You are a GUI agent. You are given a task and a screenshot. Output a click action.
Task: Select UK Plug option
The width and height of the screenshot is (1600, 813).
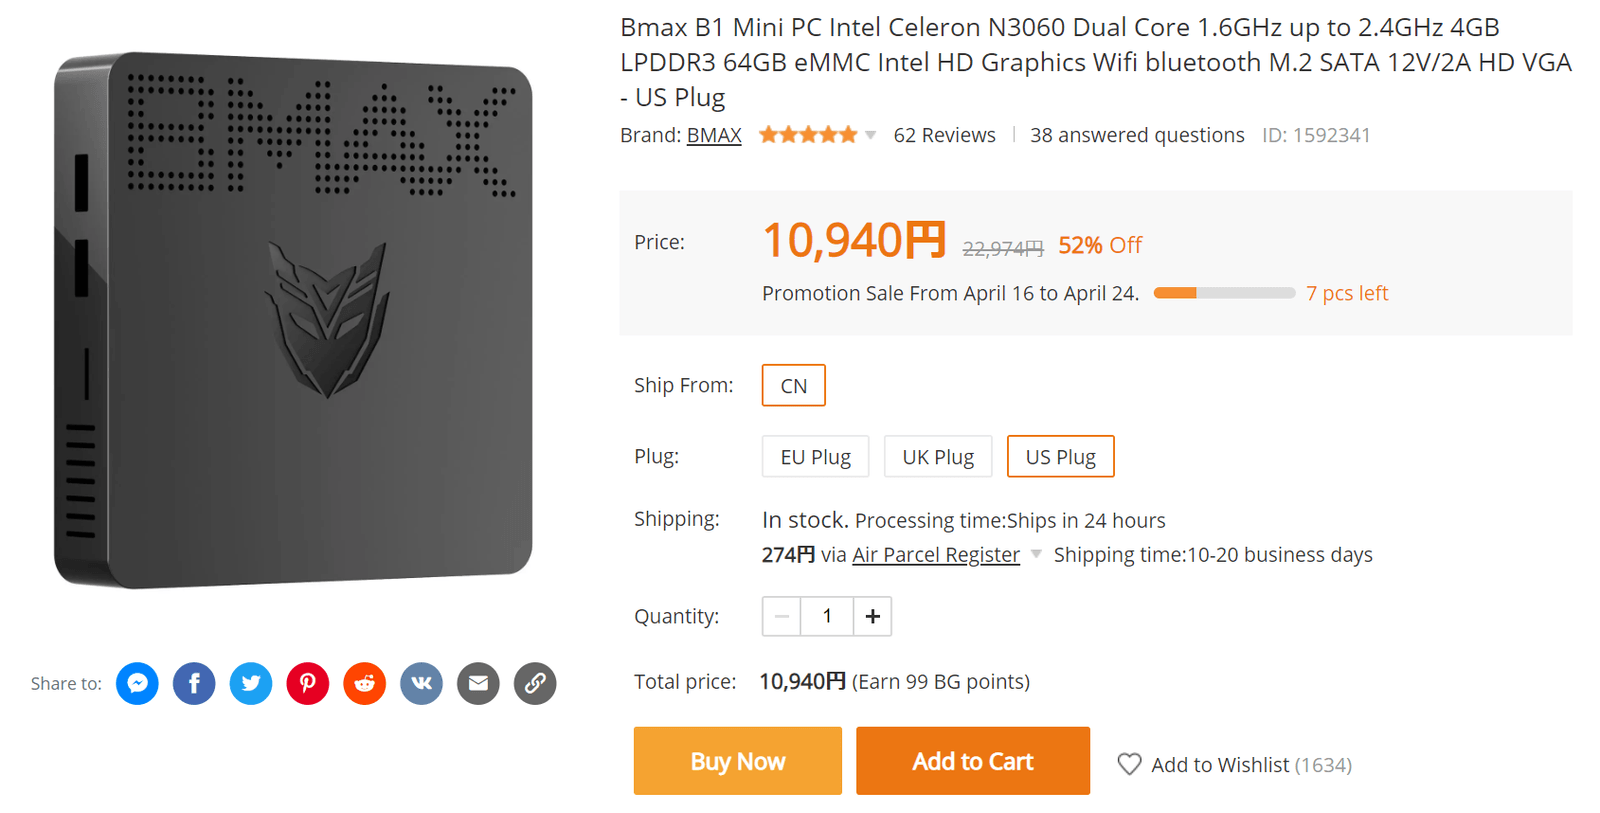tap(938, 457)
